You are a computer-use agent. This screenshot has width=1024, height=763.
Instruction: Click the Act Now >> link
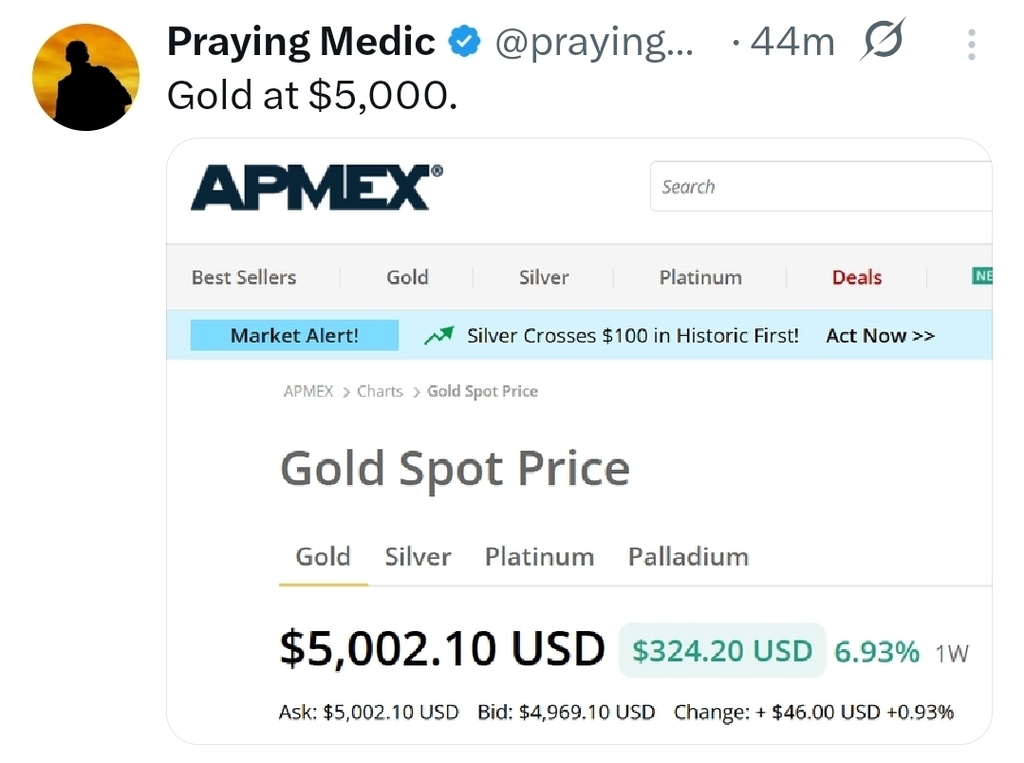point(880,336)
